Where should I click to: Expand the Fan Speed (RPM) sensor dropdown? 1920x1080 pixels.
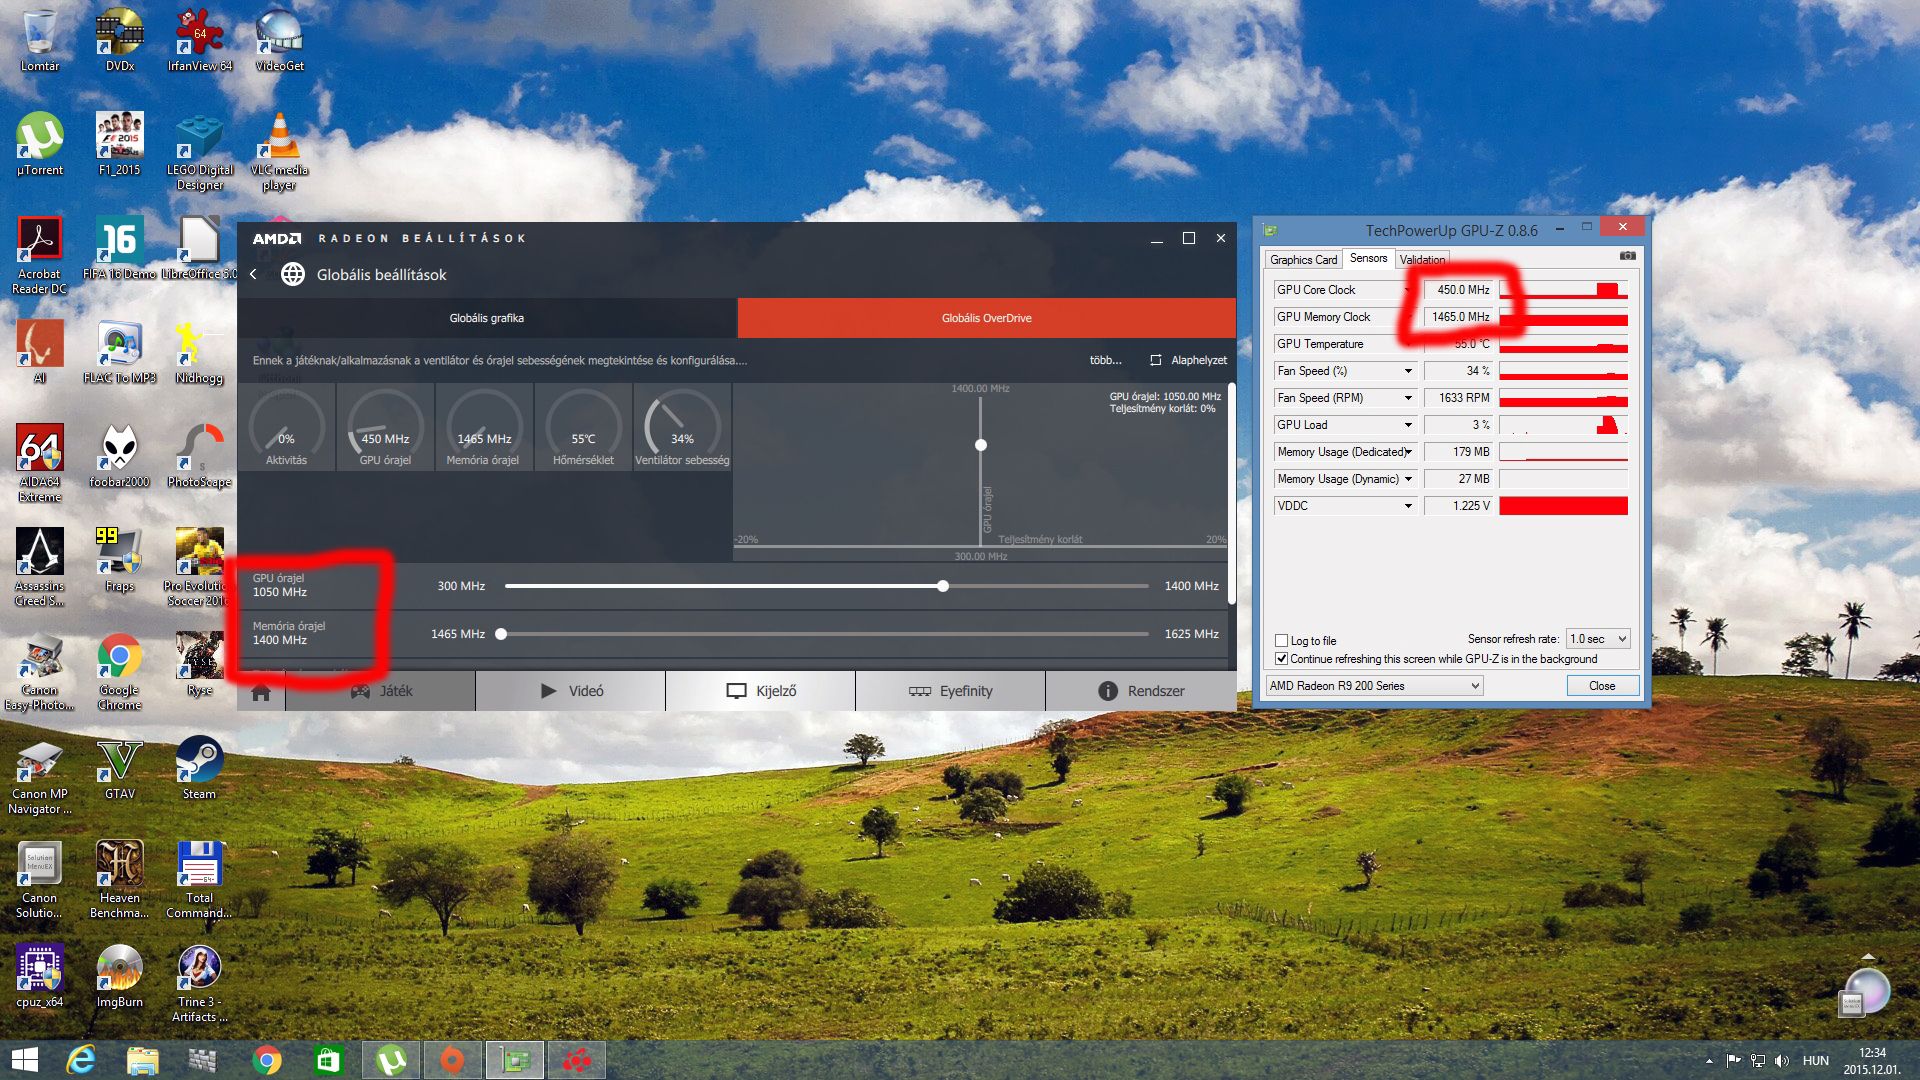click(1408, 398)
